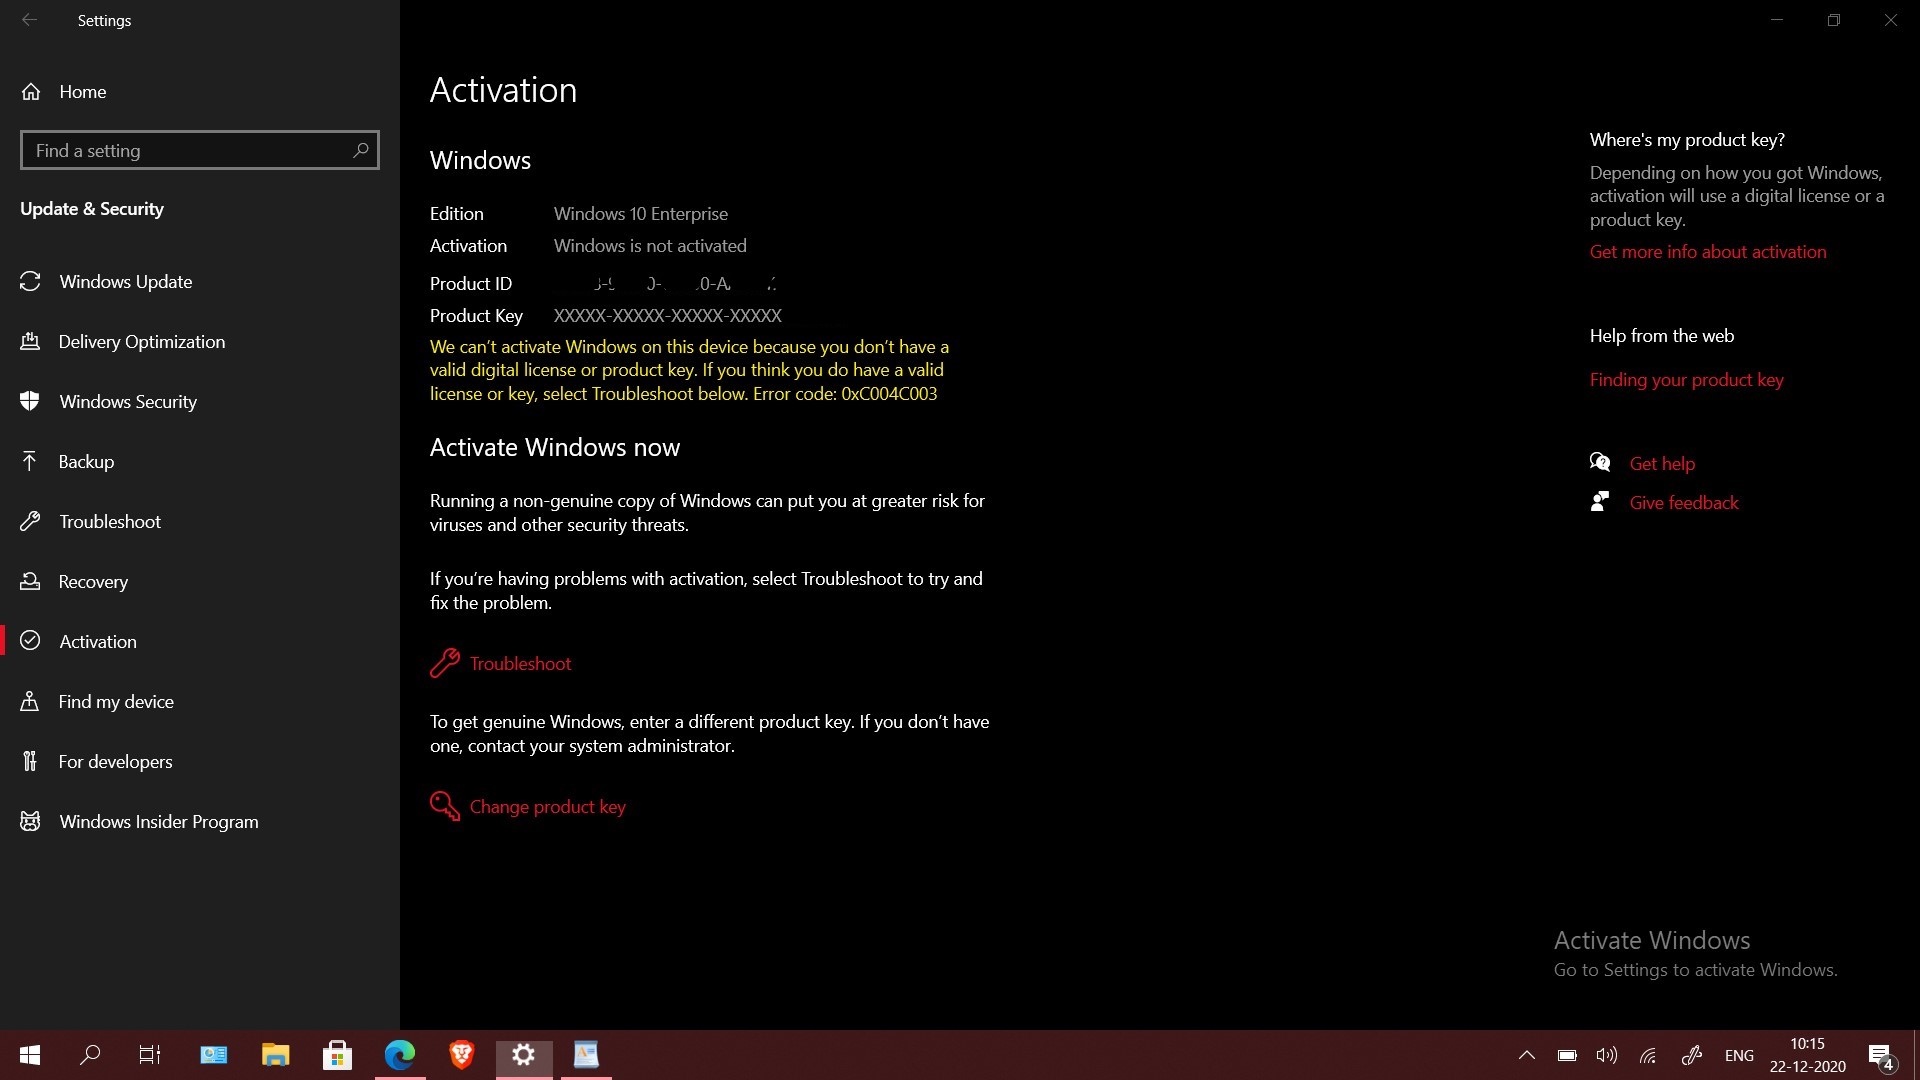Select Backup in sidebar
Image resolution: width=1920 pixels, height=1080 pixels.
[x=86, y=461]
